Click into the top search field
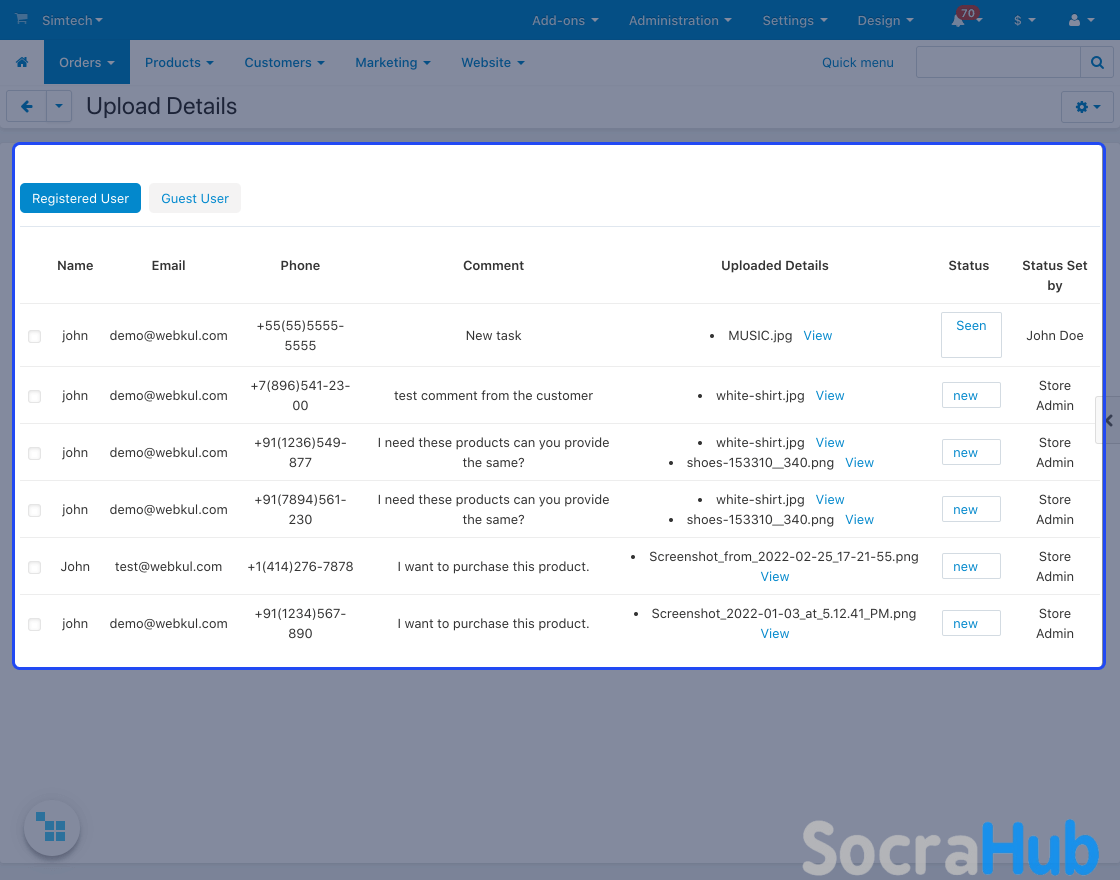Screen dimensions: 1120x880 (998, 62)
